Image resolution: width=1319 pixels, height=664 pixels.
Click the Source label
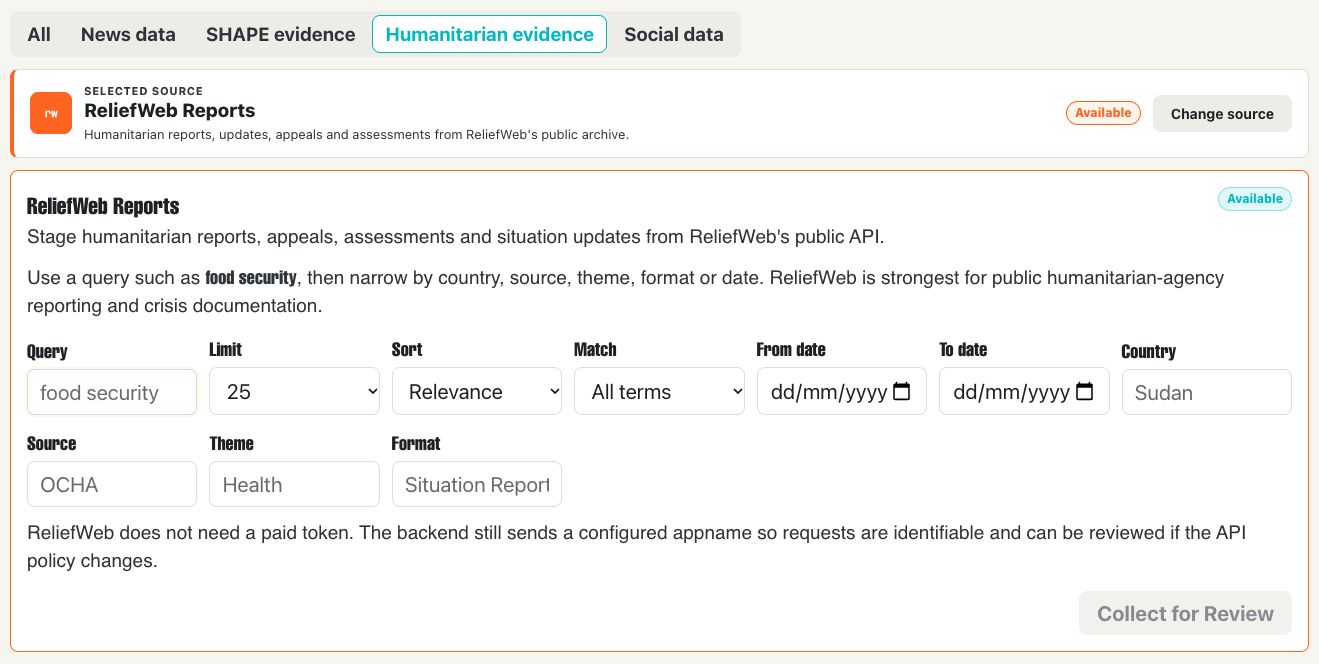click(52, 444)
